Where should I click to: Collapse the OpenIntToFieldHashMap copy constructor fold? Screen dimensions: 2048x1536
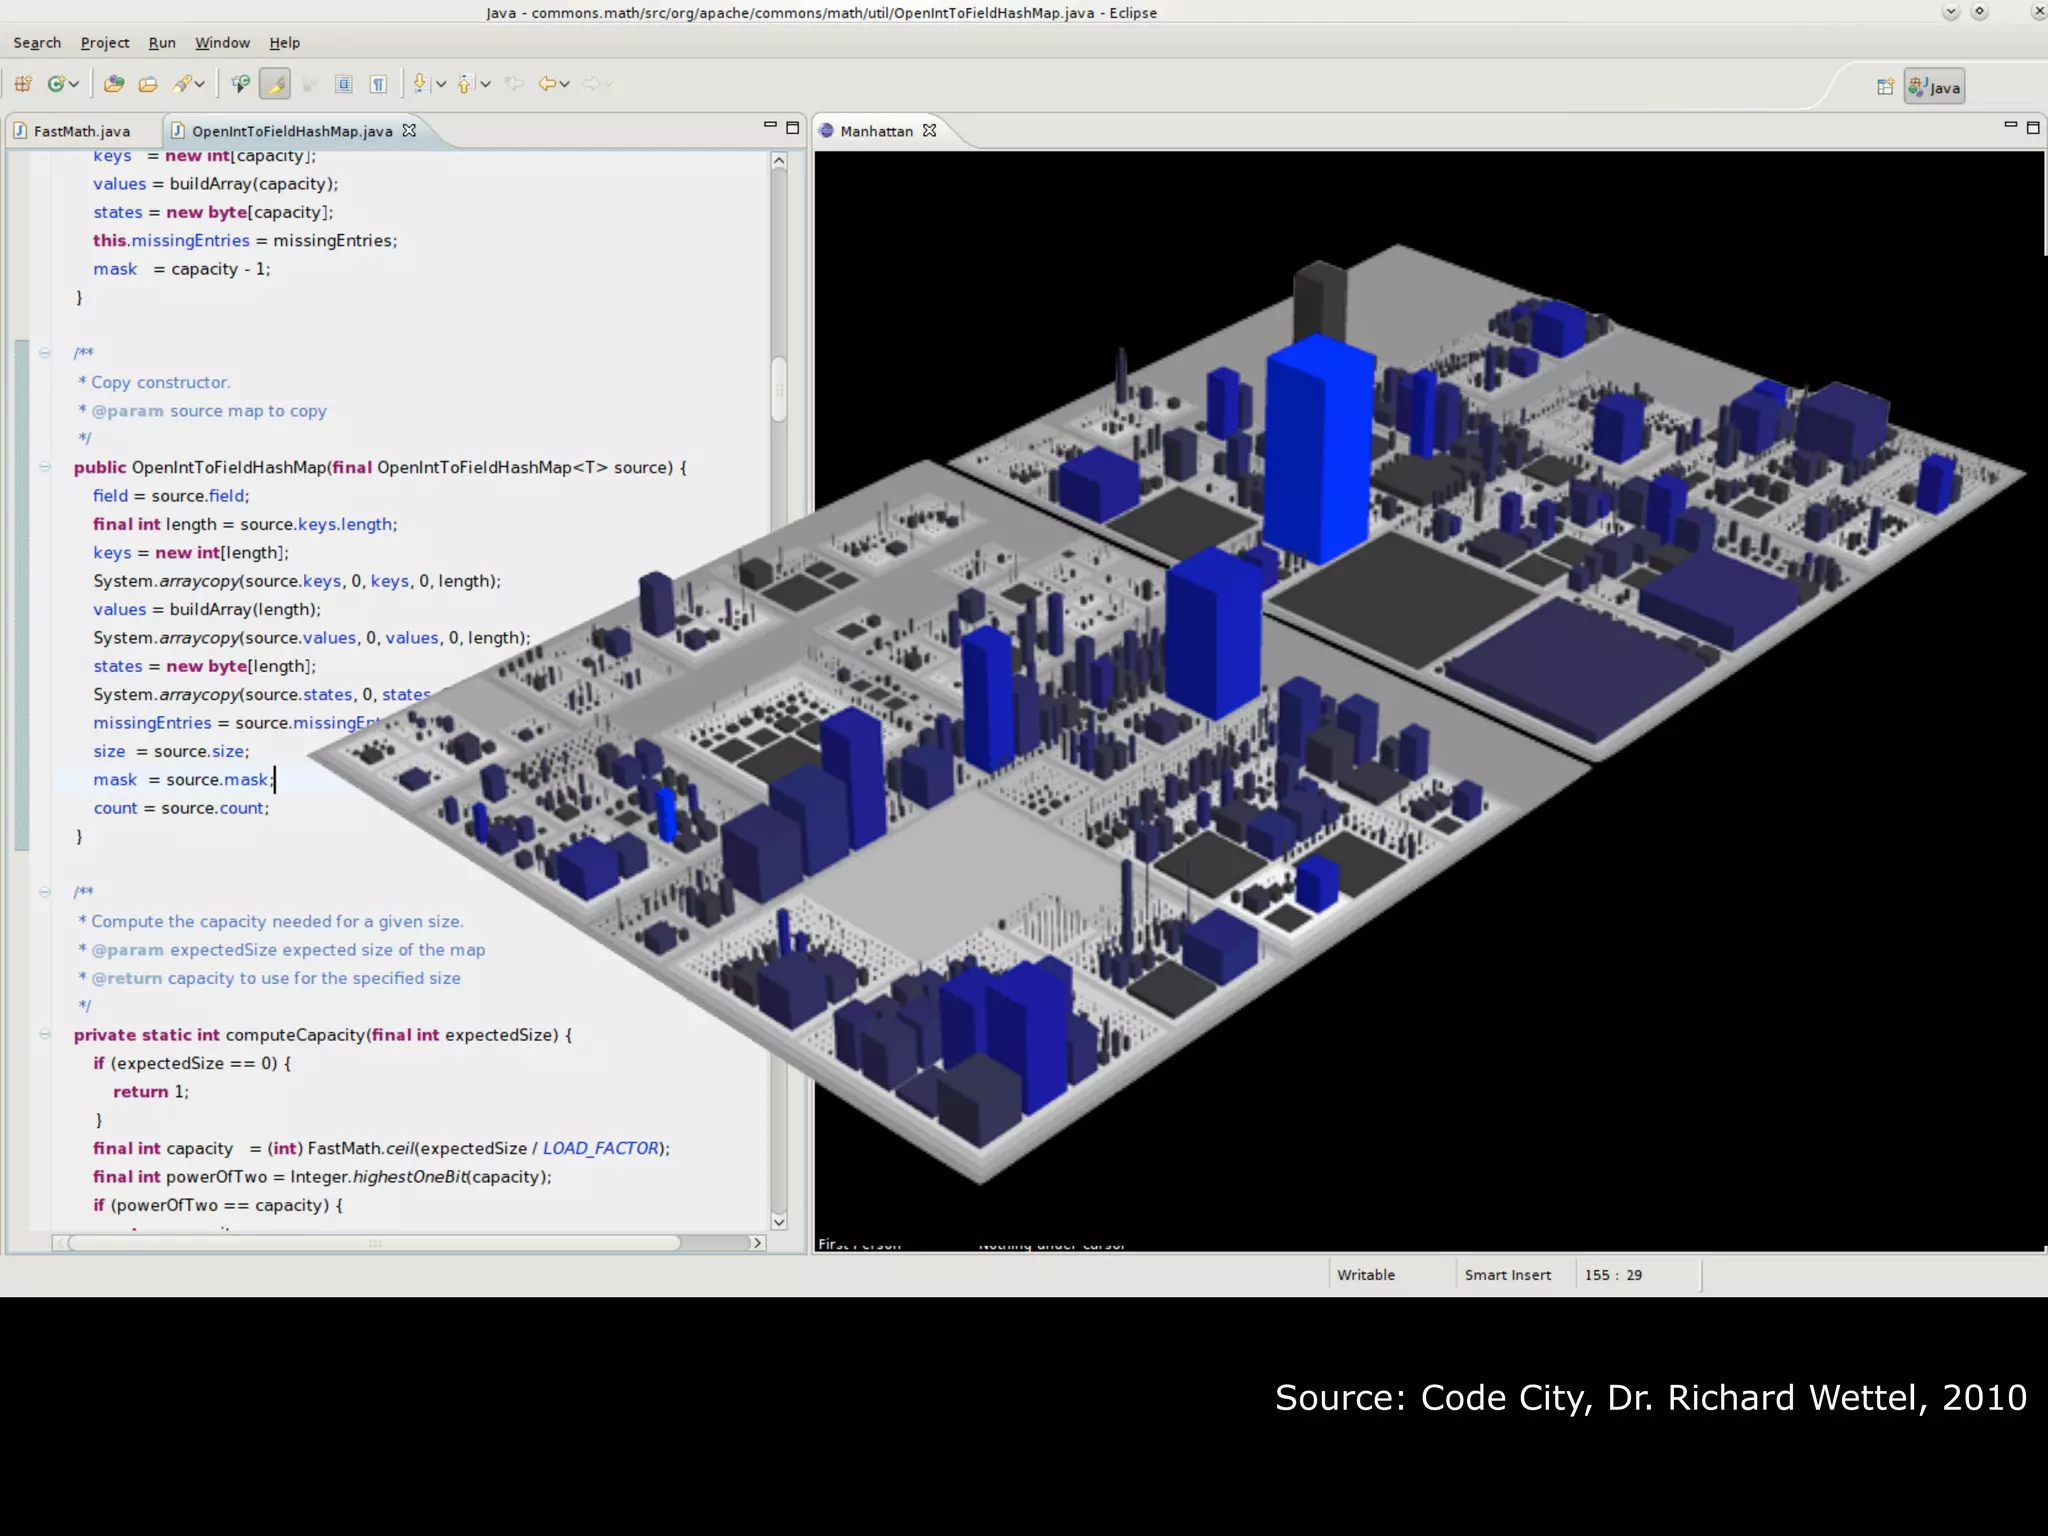pyautogui.click(x=45, y=467)
